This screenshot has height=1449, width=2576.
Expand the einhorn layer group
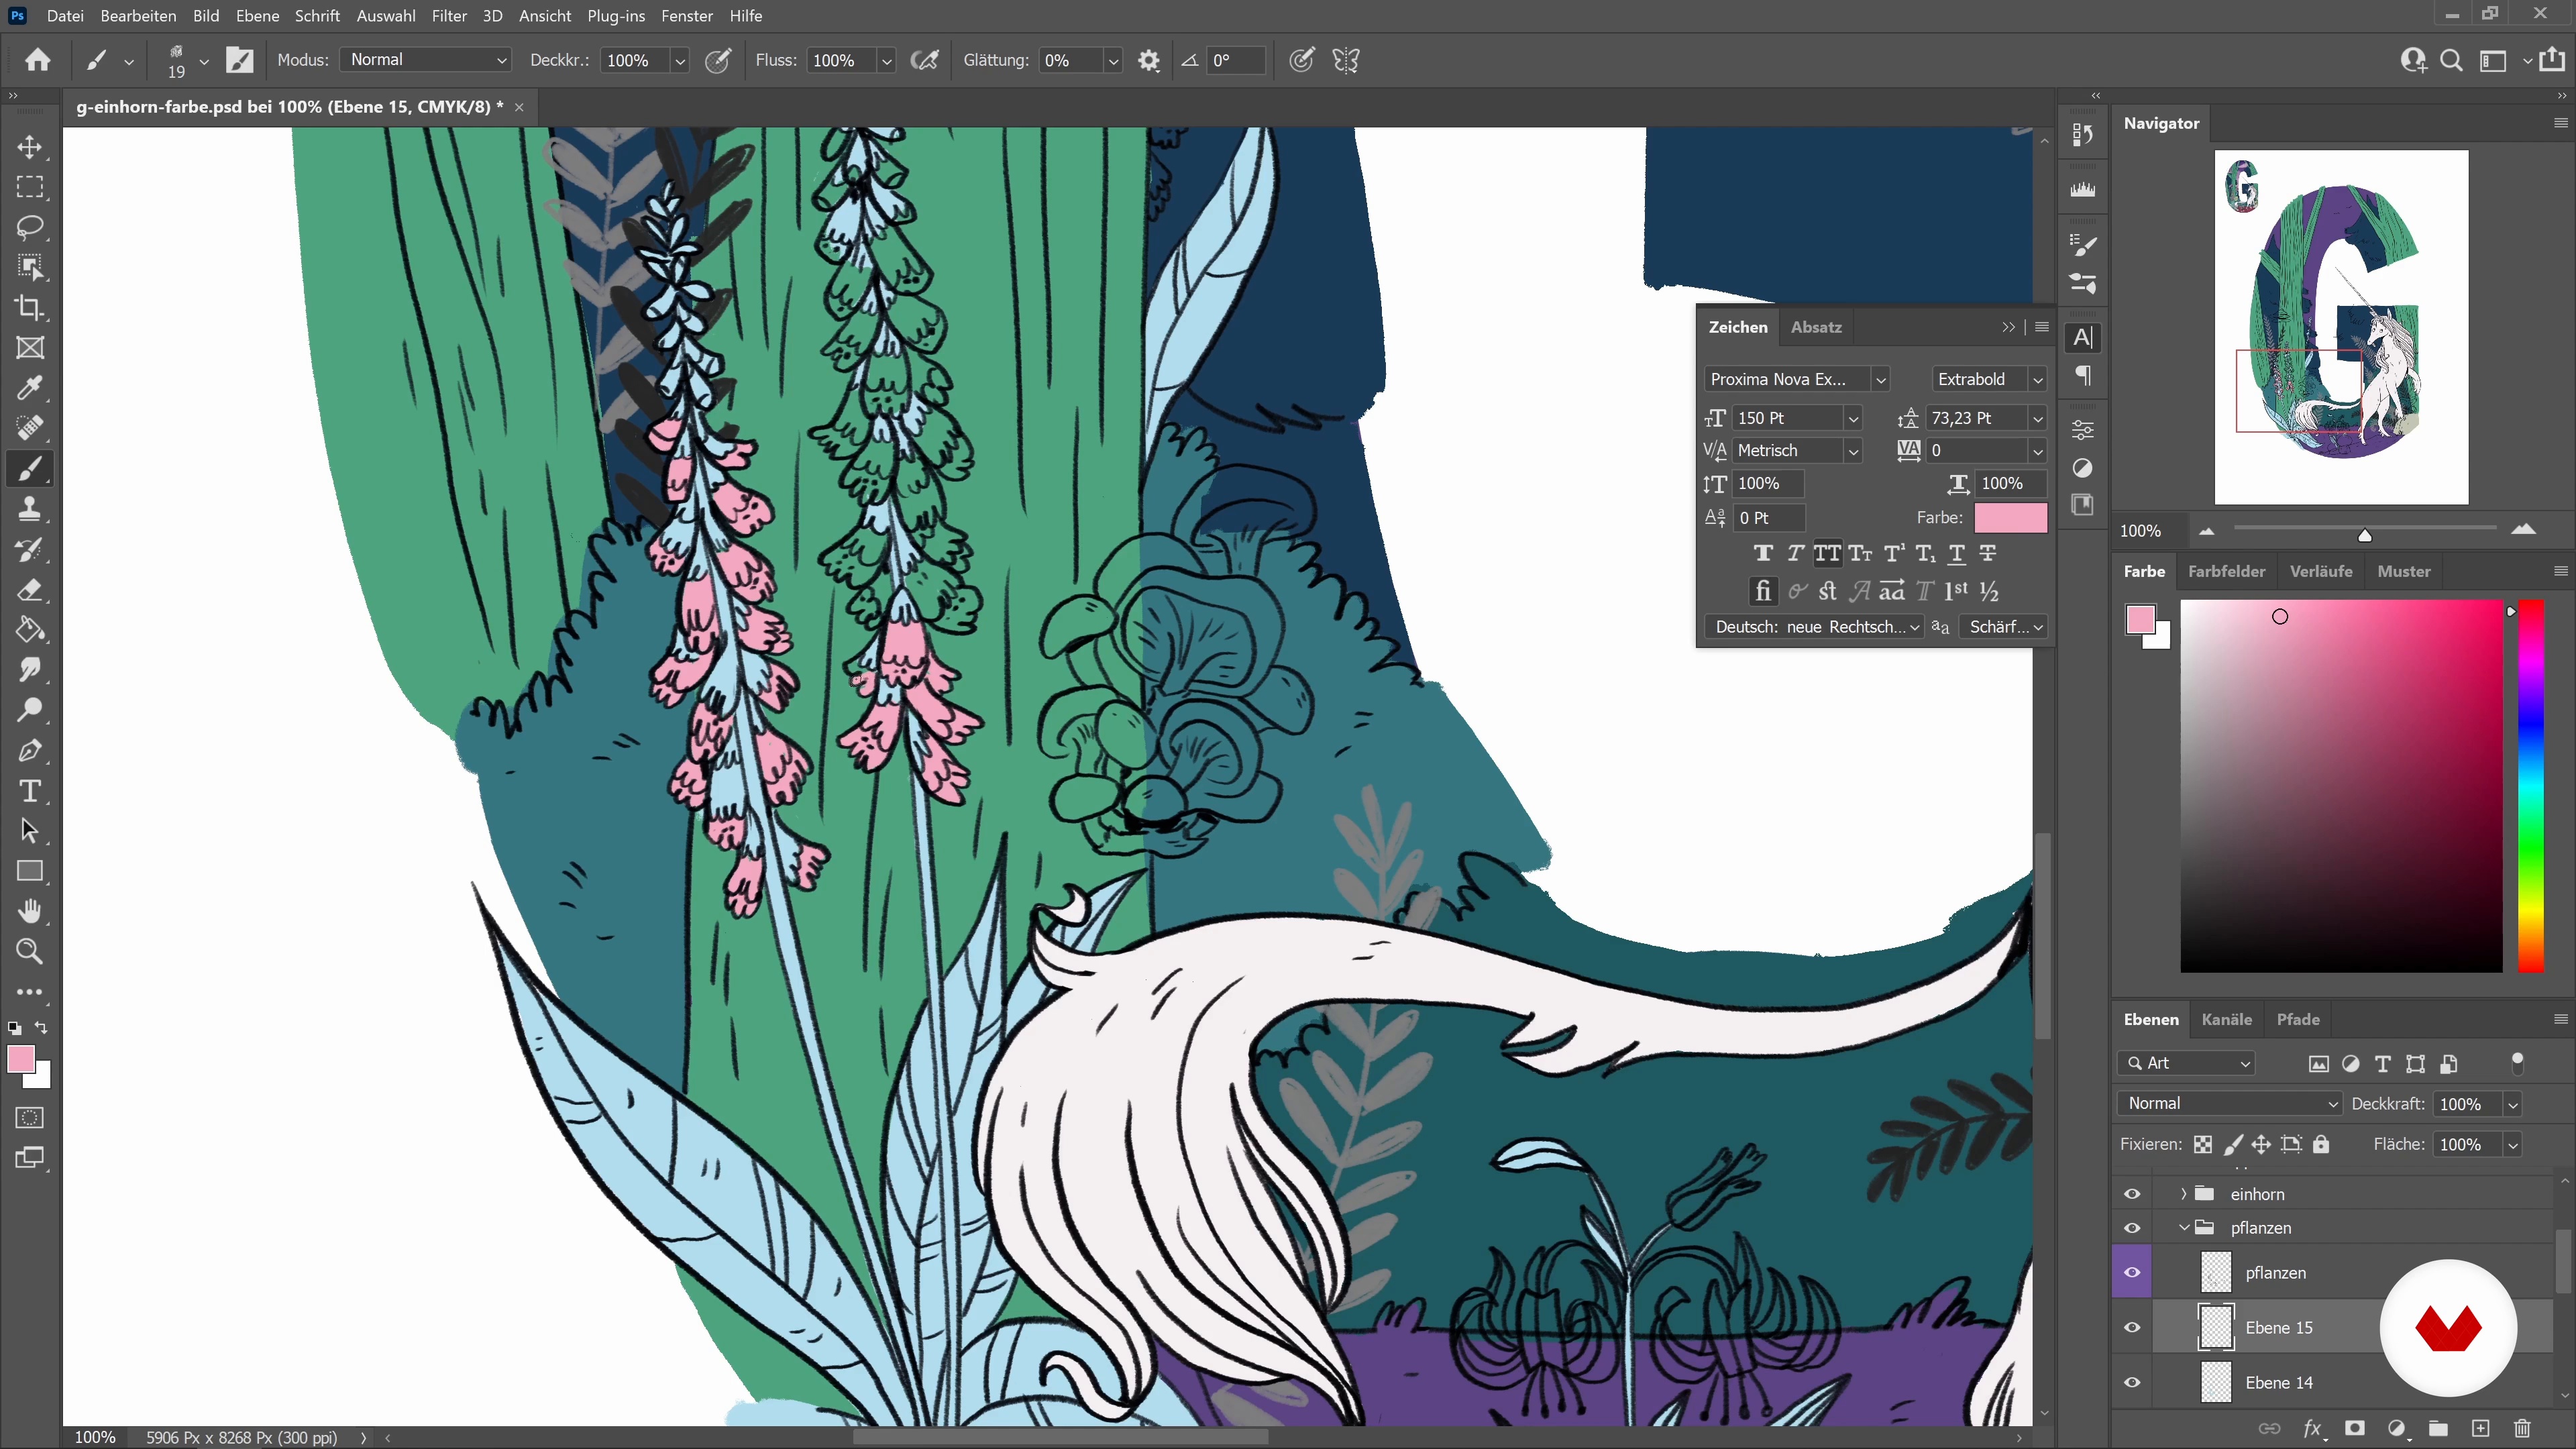pos(2184,1194)
